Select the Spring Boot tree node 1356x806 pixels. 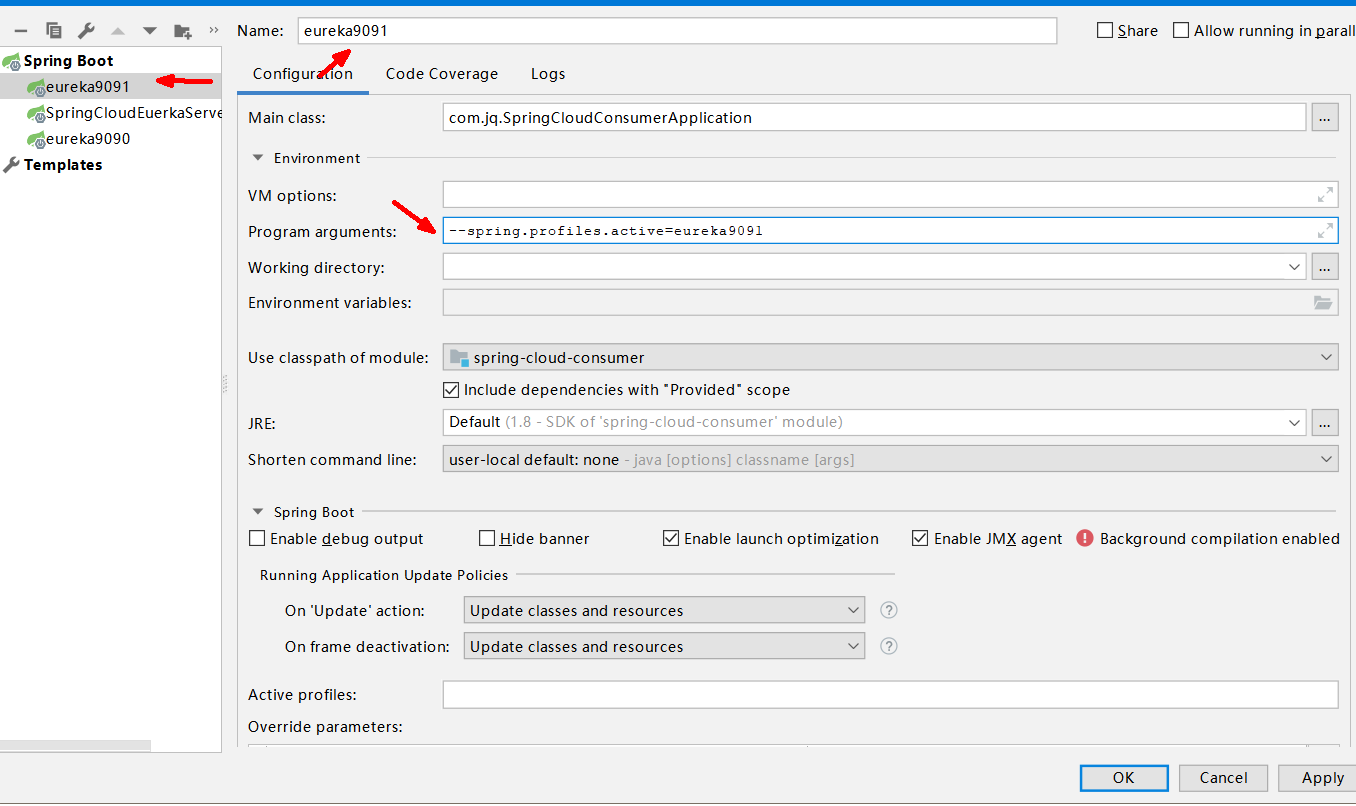(x=68, y=61)
